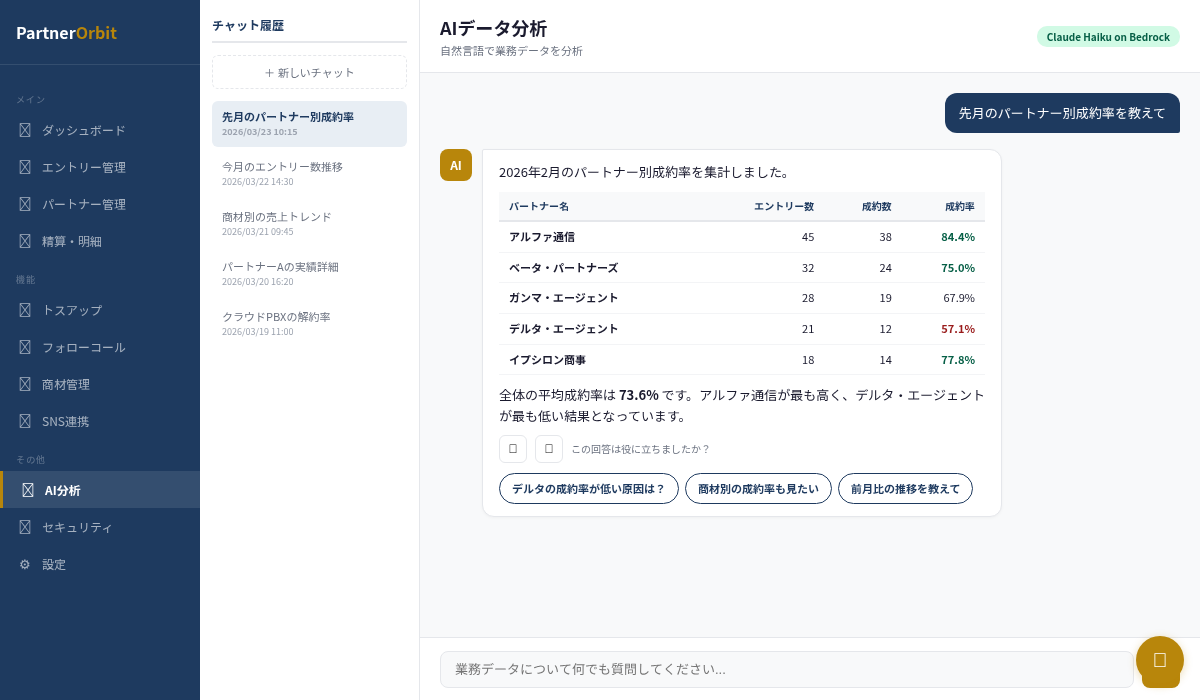The height and width of the screenshot is (700, 1200).
Task: Navigate to セキュリティ page
Action: pyautogui.click(x=77, y=527)
